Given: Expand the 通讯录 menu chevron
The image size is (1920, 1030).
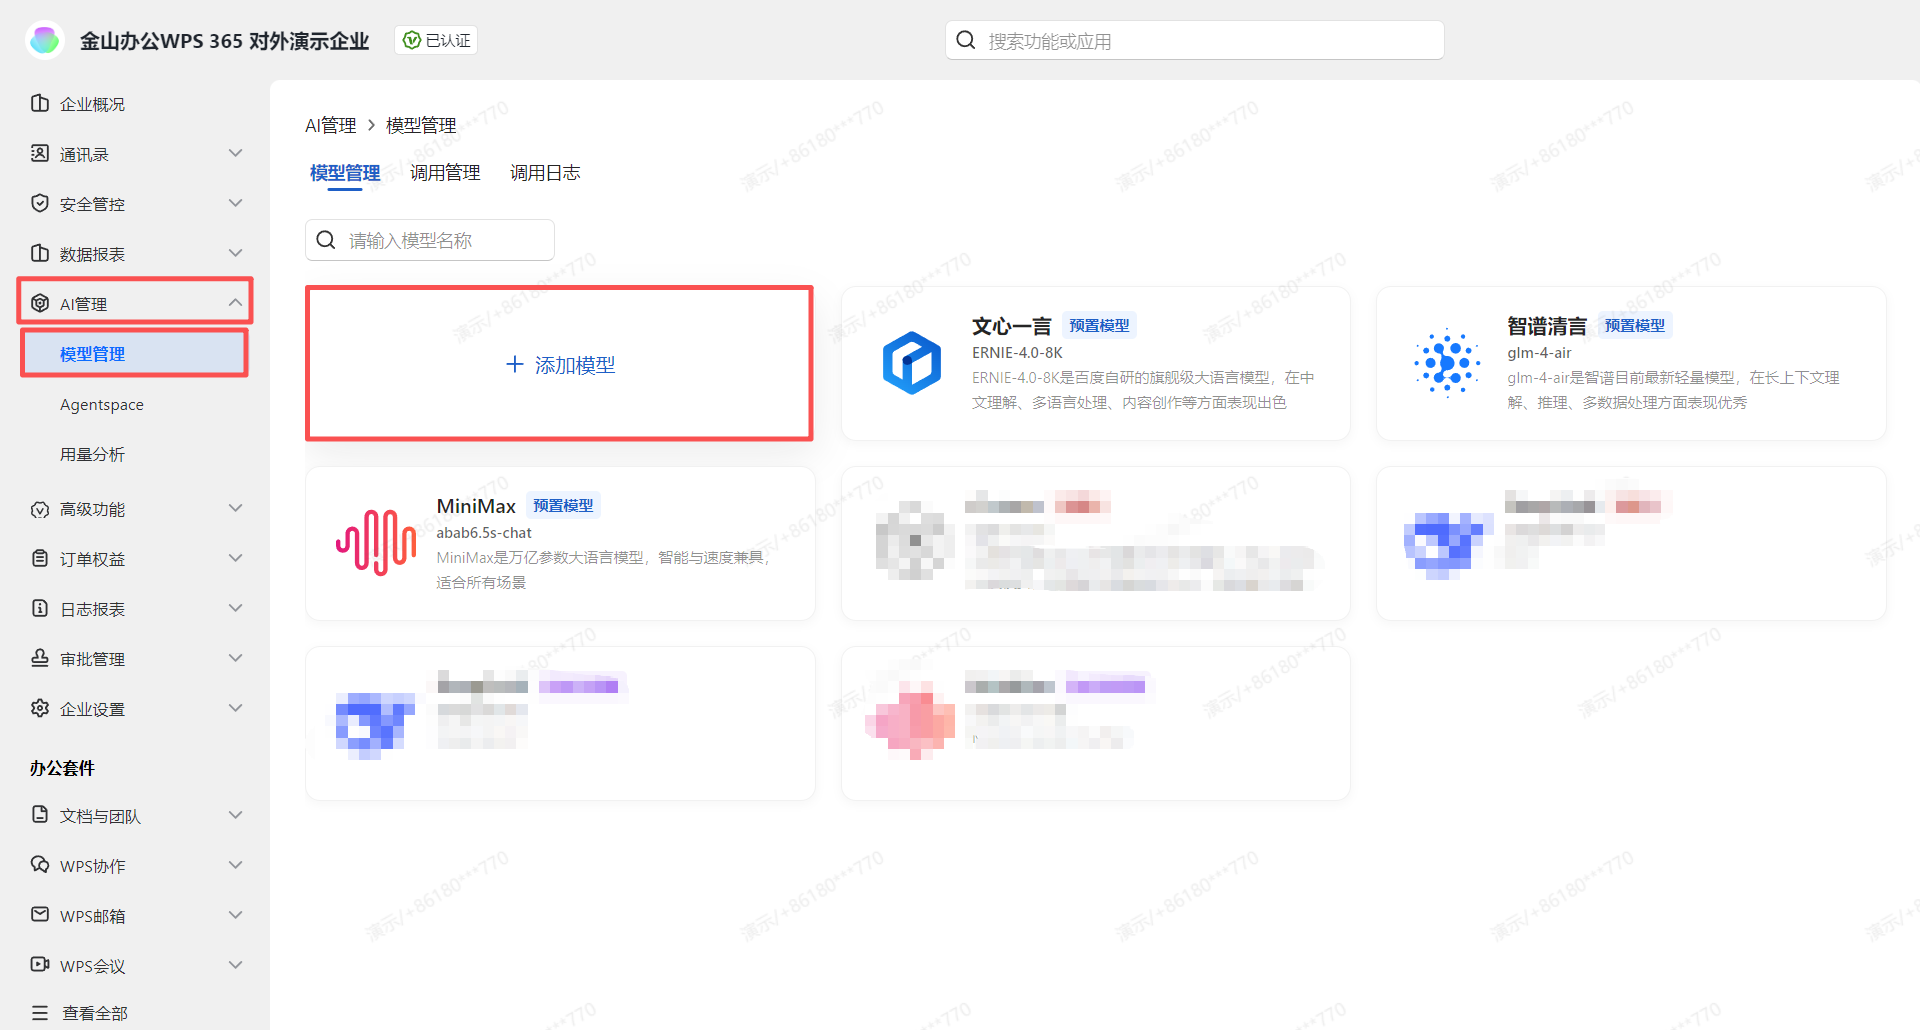Looking at the screenshot, I should point(236,153).
